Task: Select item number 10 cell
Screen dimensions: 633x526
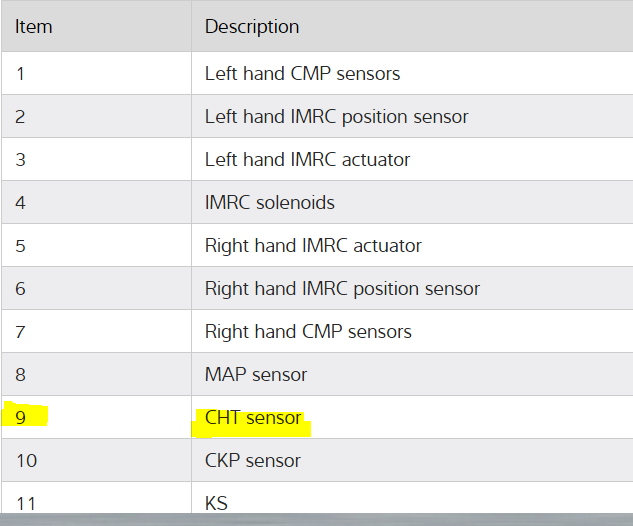Action: point(25,461)
